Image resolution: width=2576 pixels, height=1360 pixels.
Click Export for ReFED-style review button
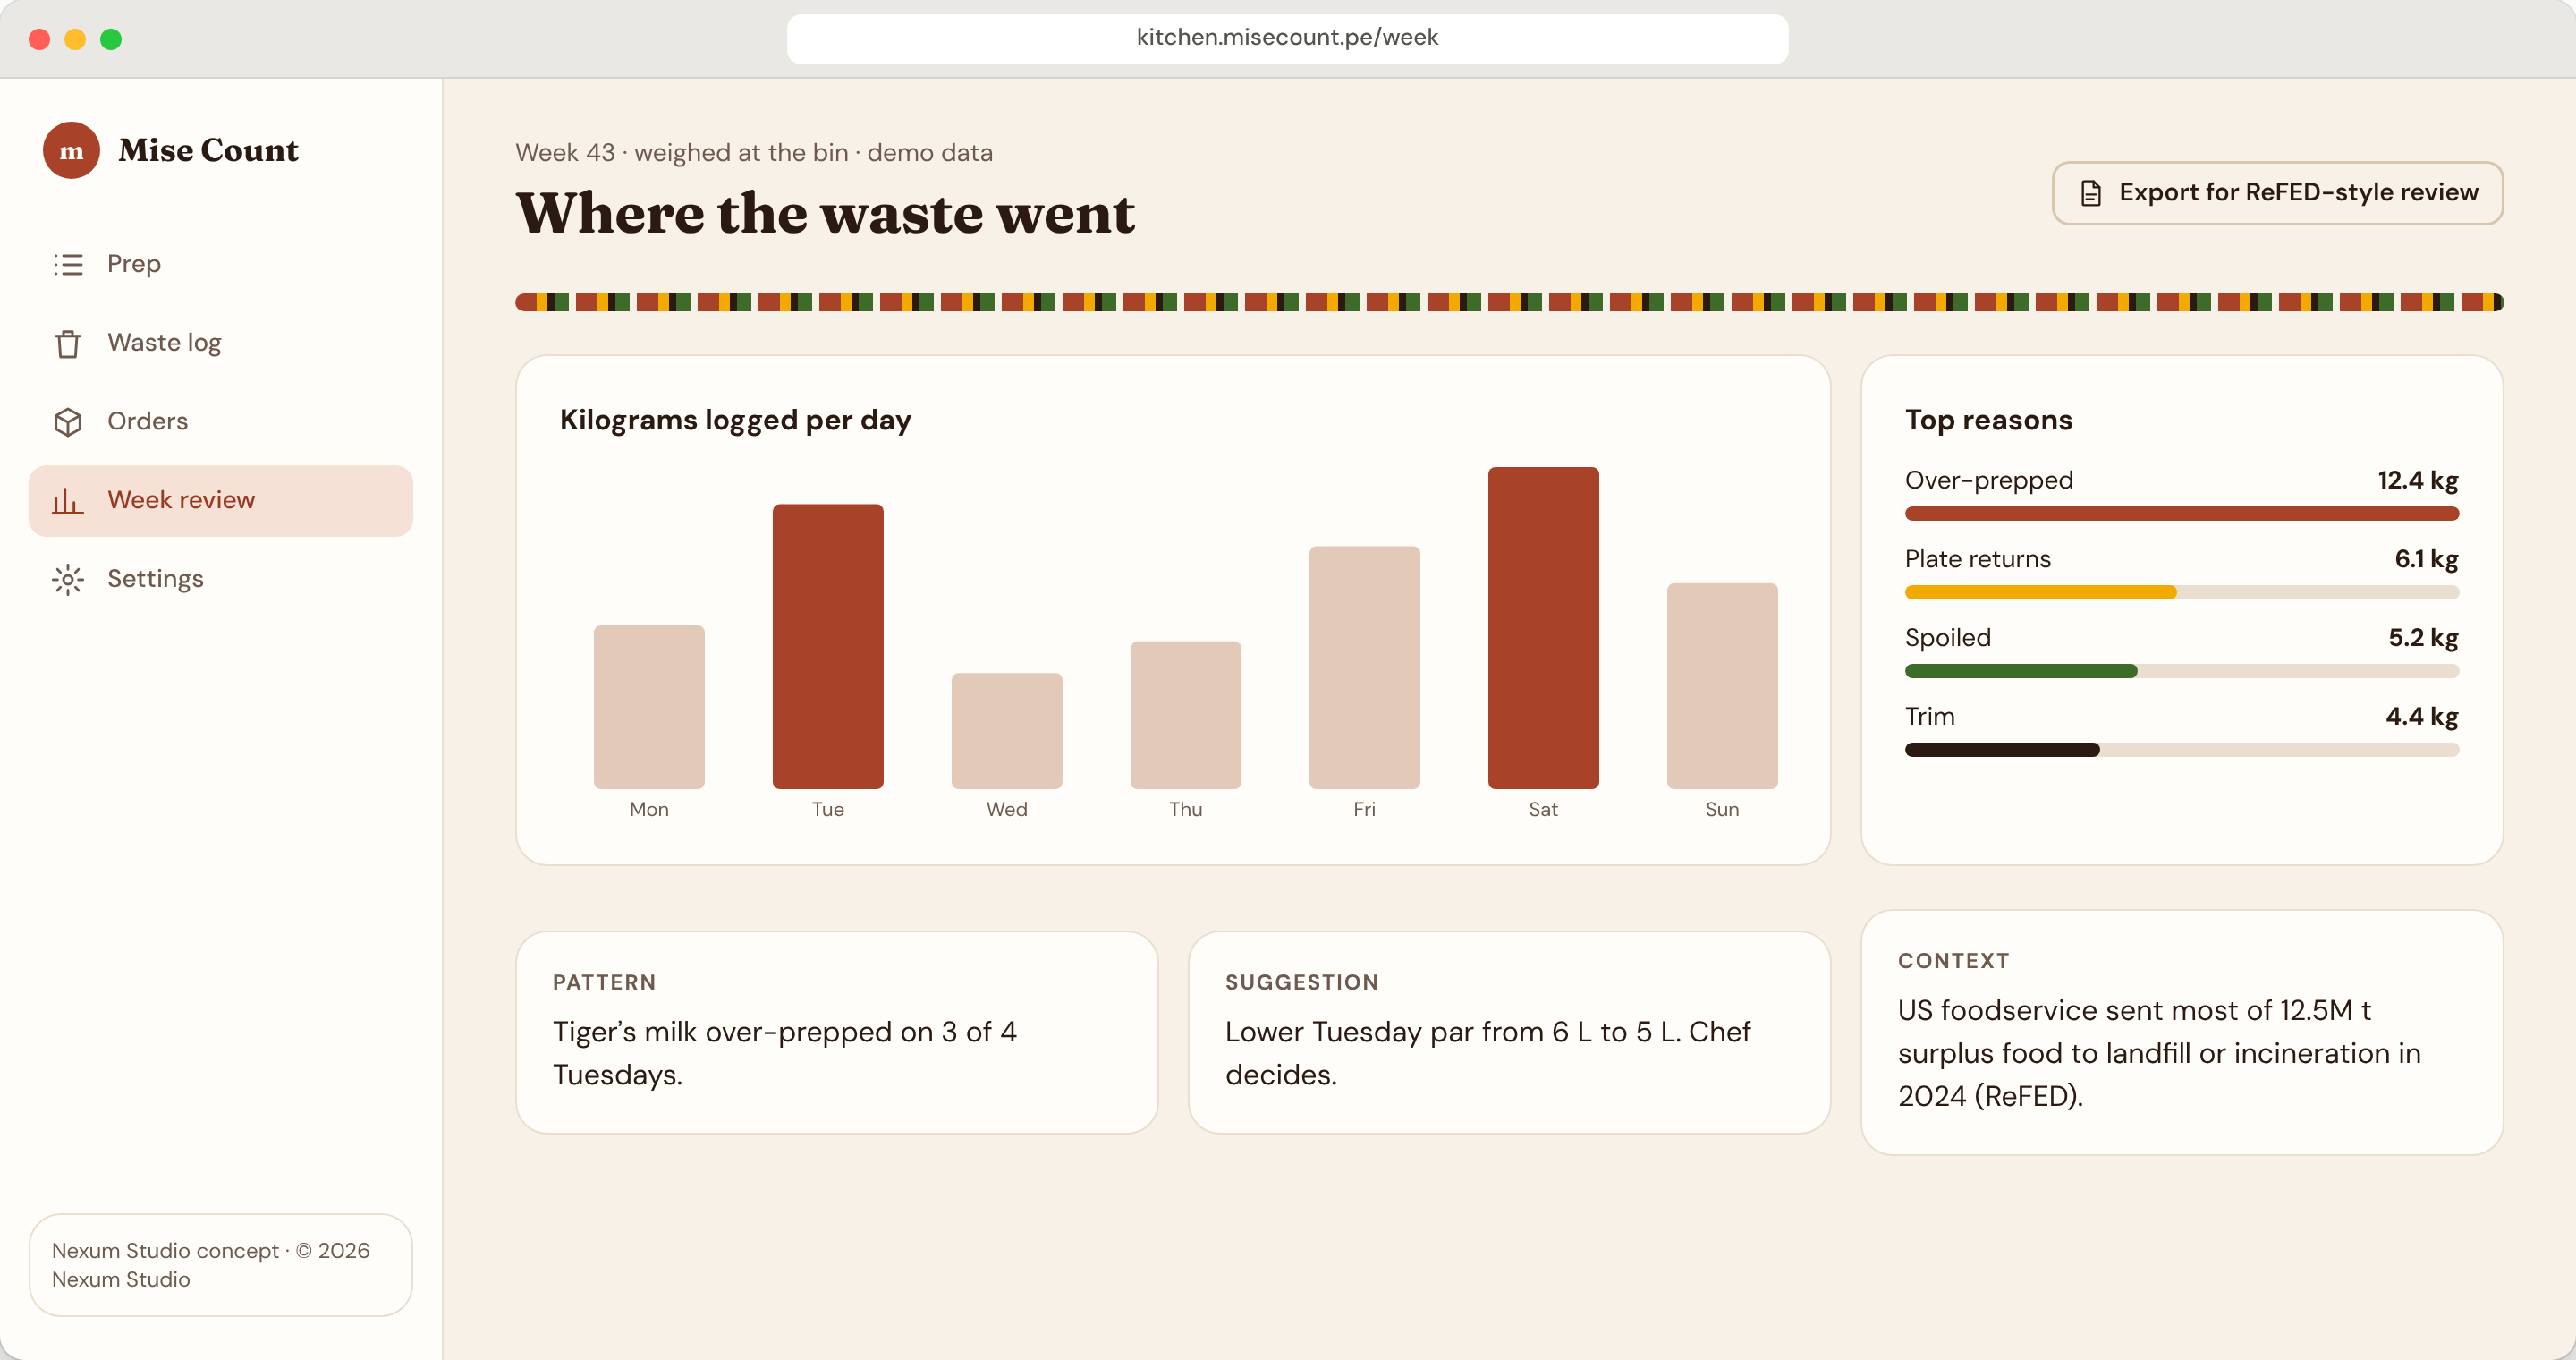tap(2277, 193)
